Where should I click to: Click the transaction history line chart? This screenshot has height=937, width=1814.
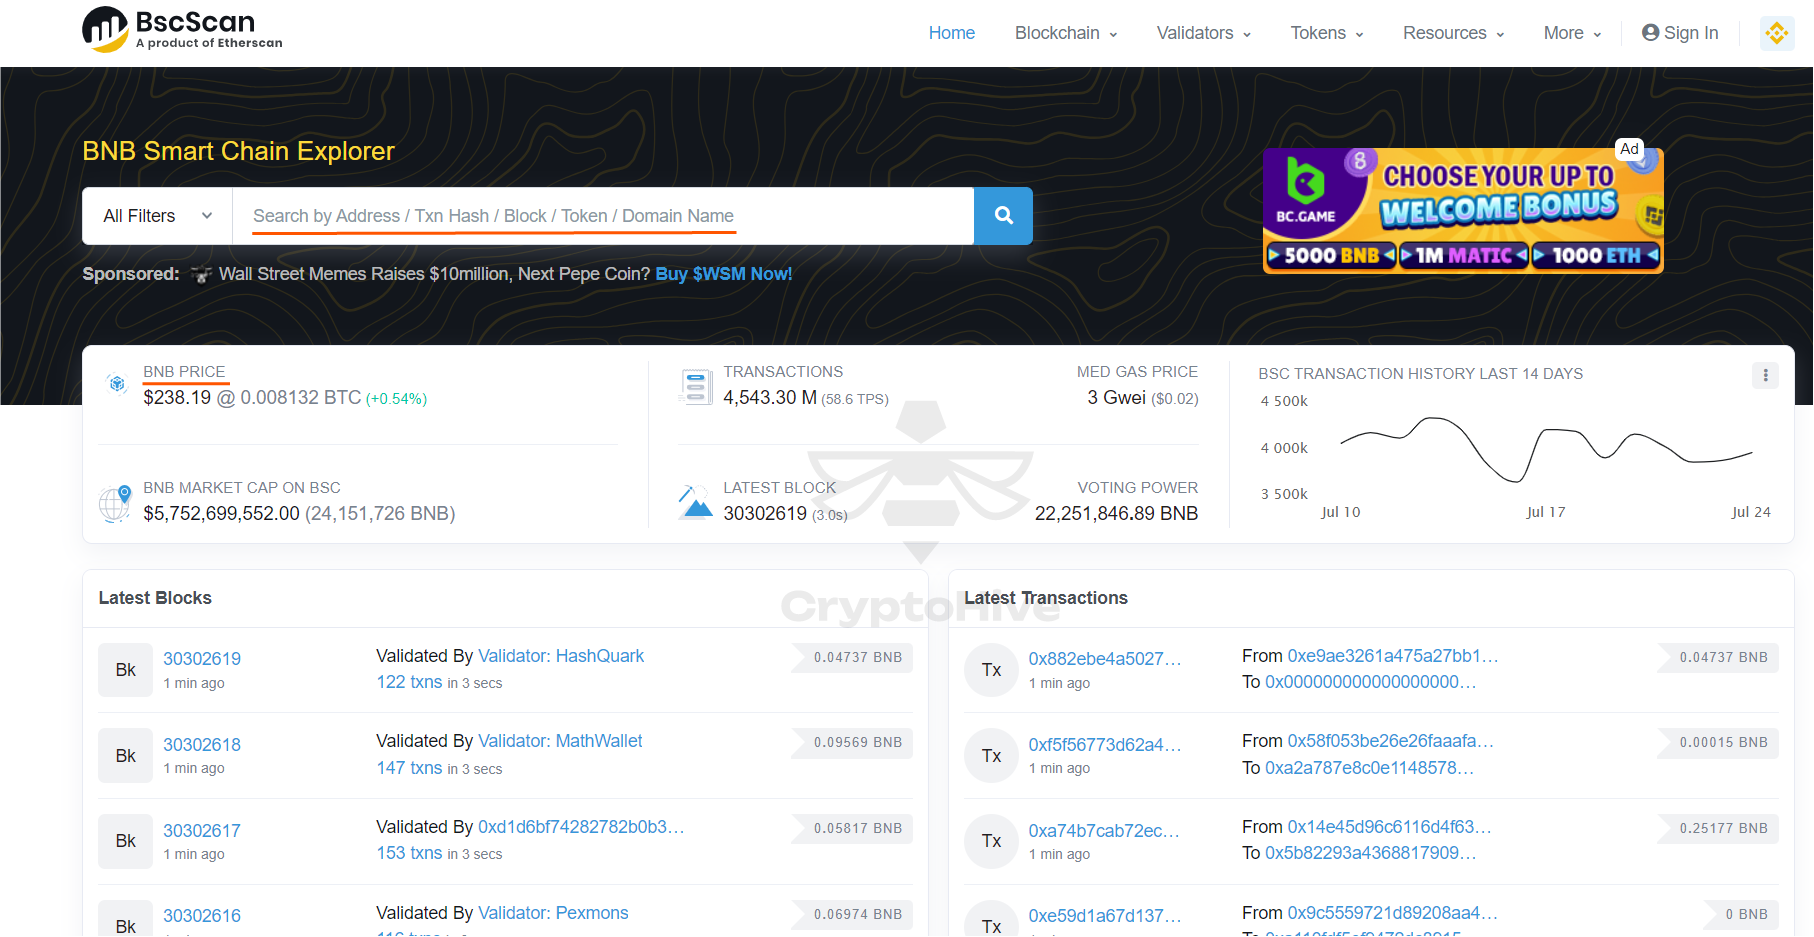tap(1546, 450)
